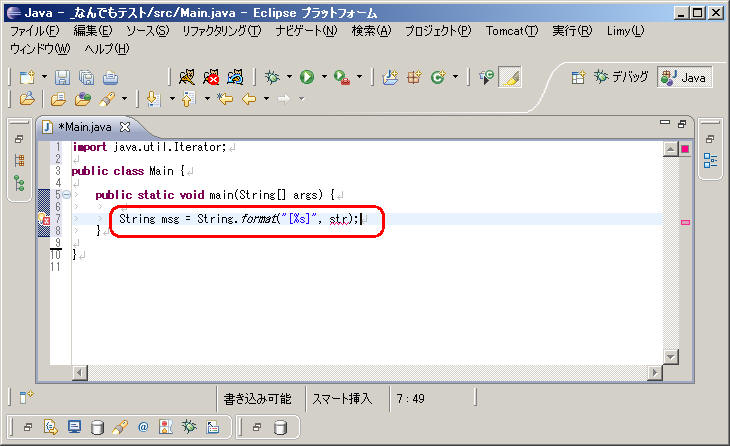
Task: Open the Tomcat menu
Action: pyautogui.click(x=510, y=31)
